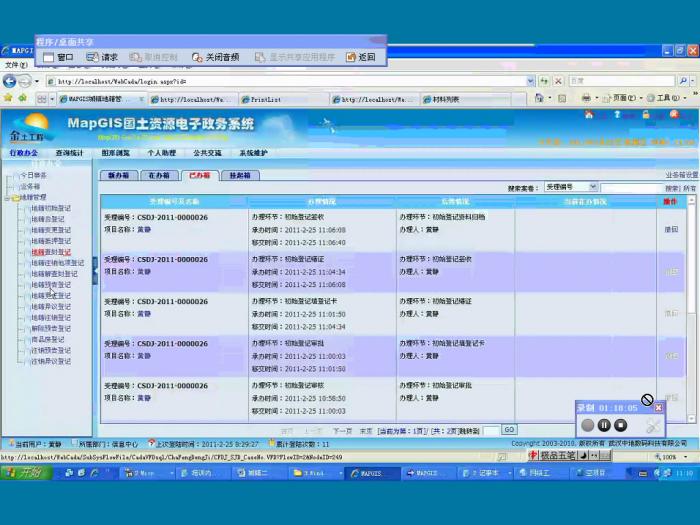Pause the screen recording
The height and width of the screenshot is (525, 700).
click(x=604, y=425)
